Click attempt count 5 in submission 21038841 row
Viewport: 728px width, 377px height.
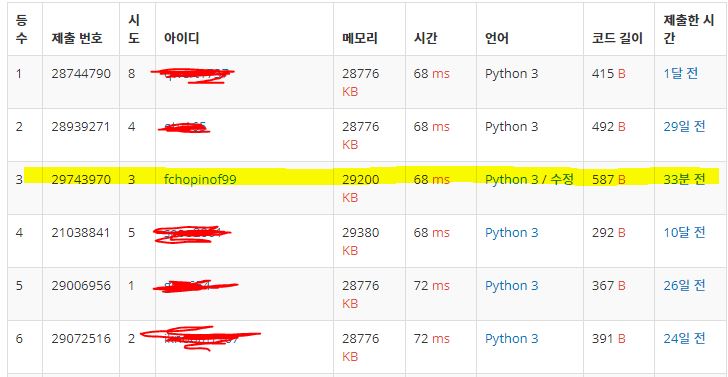pyautogui.click(x=132, y=233)
